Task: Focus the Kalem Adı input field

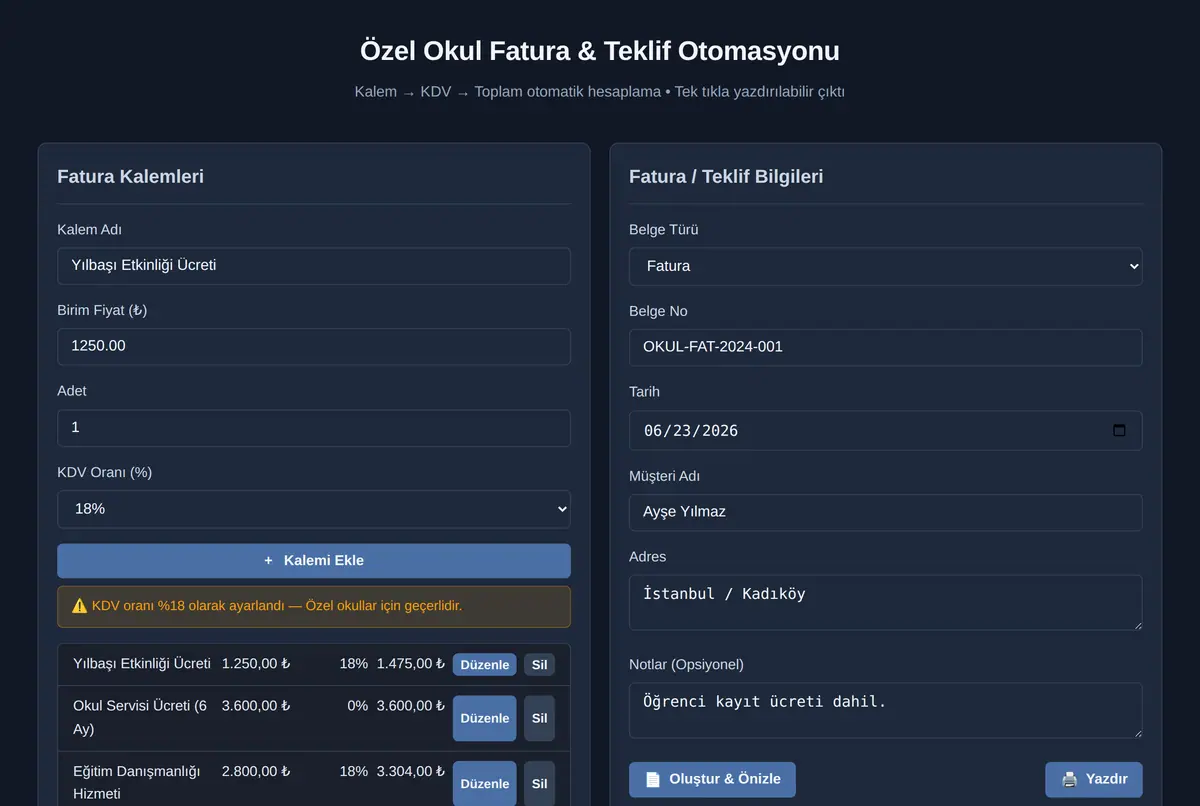Action: [314, 266]
